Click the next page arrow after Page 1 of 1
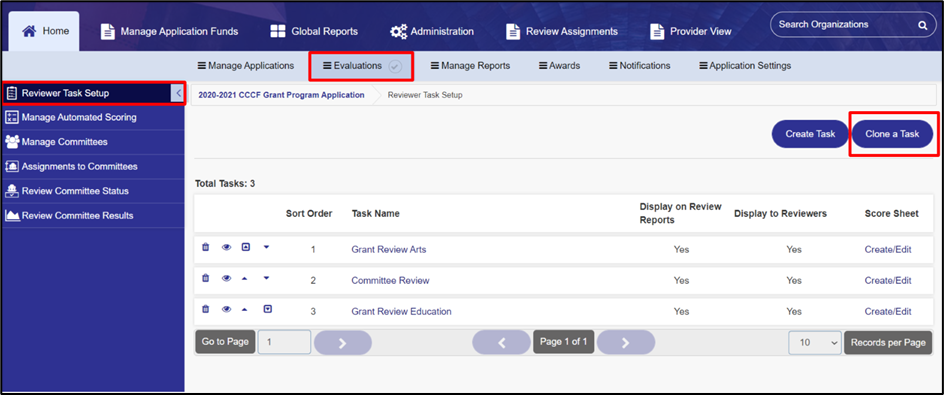944x395 pixels. 626,342
